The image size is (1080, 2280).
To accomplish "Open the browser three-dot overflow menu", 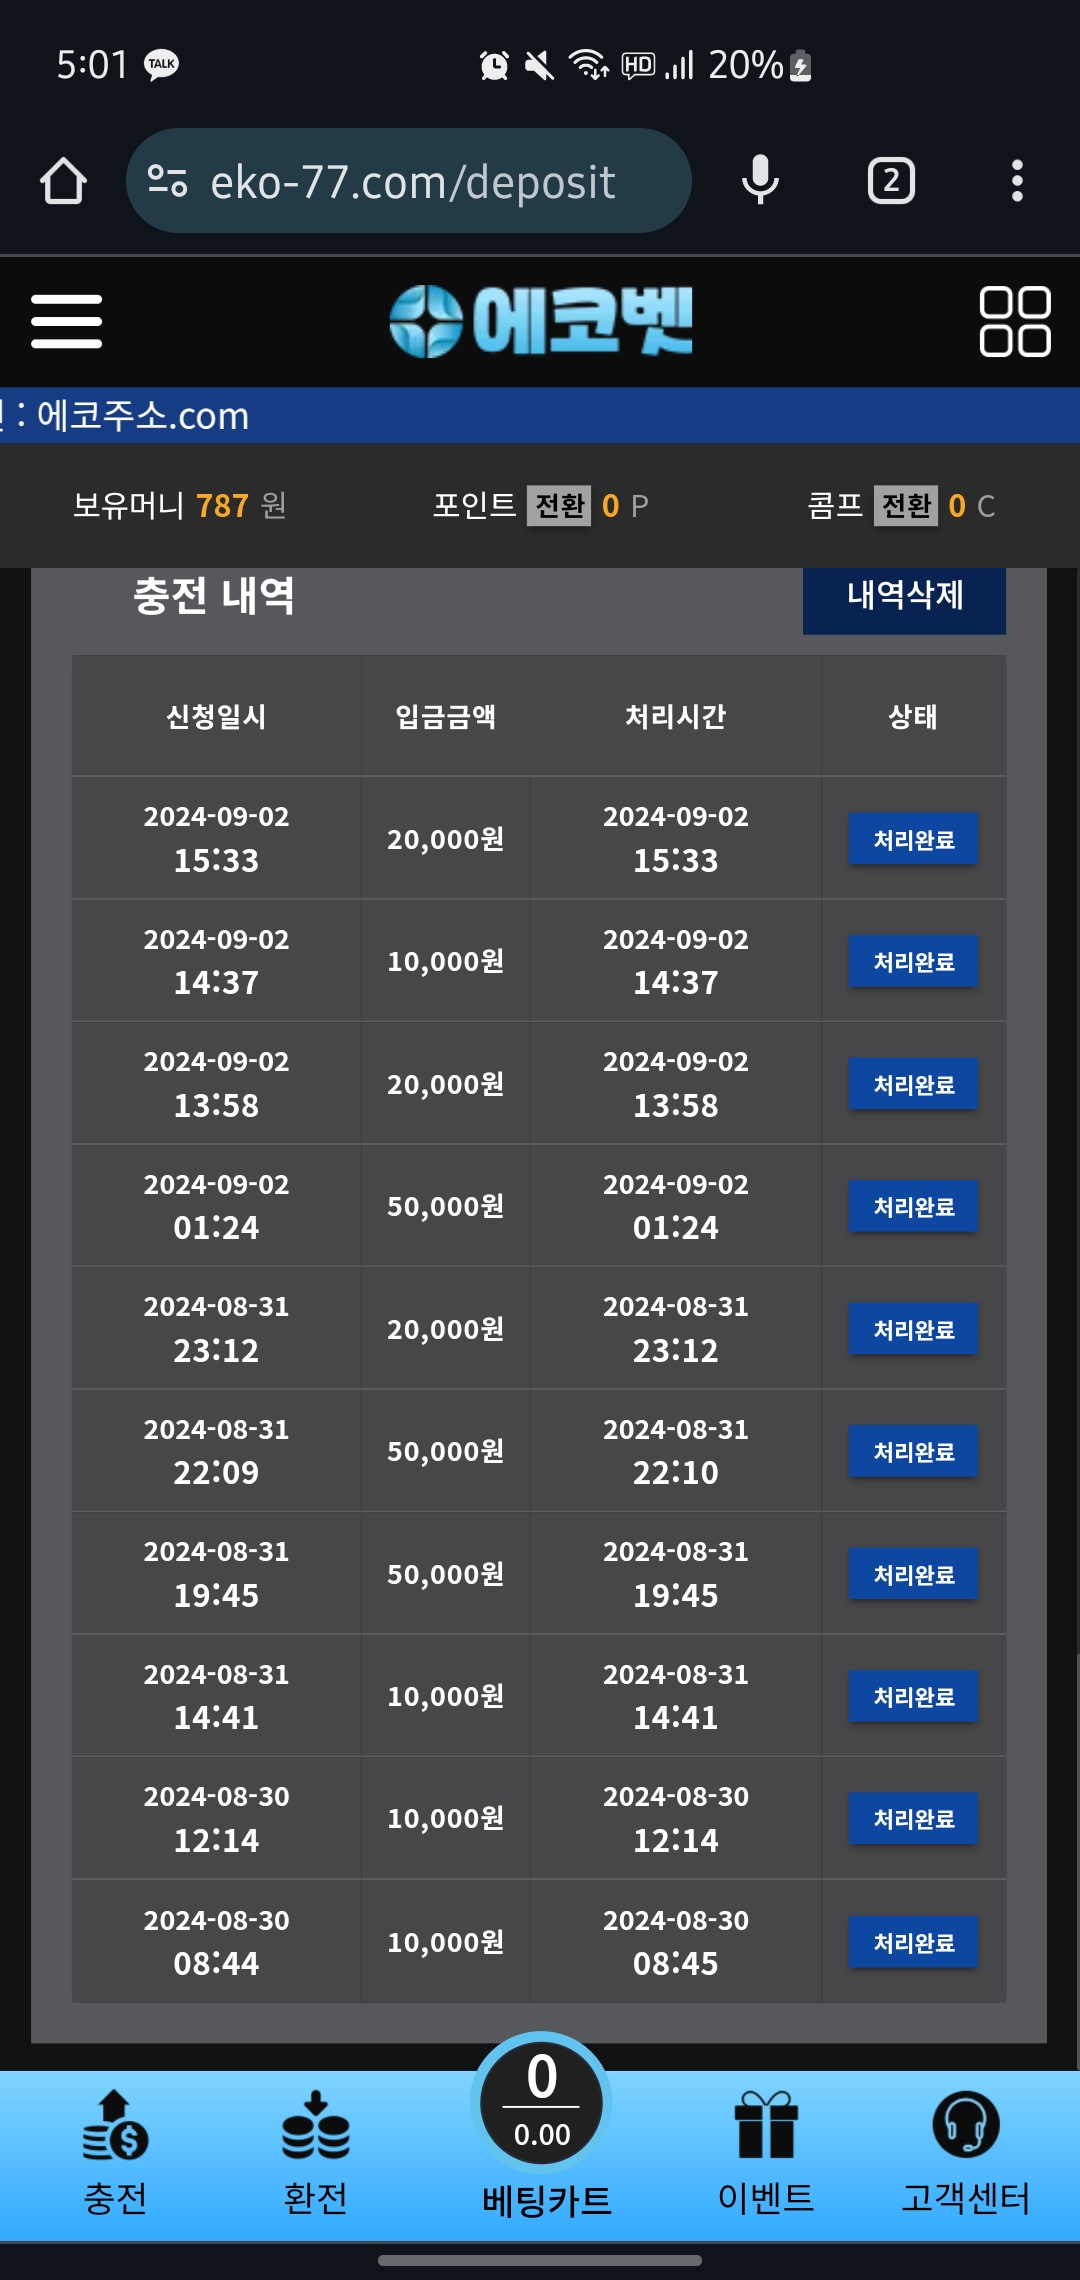I will 1017,181.
